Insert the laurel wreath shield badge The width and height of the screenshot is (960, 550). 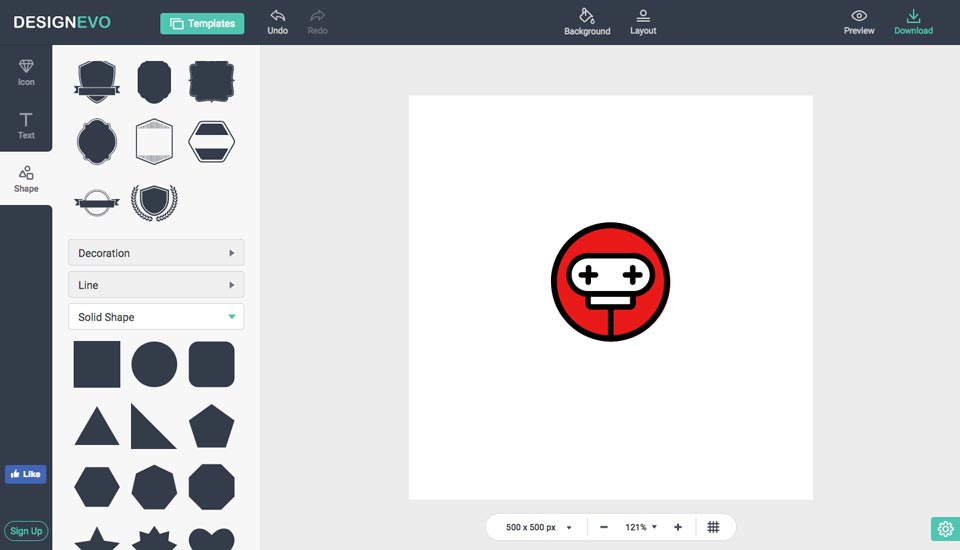tap(154, 202)
